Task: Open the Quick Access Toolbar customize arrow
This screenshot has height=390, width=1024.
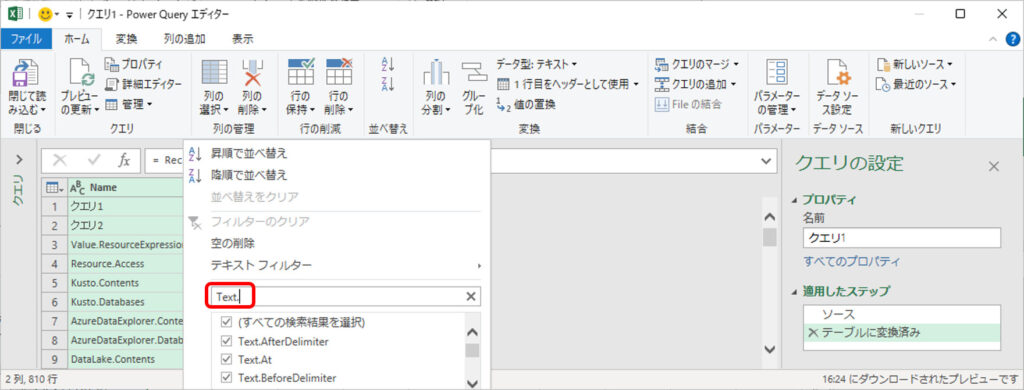Action: (69, 14)
